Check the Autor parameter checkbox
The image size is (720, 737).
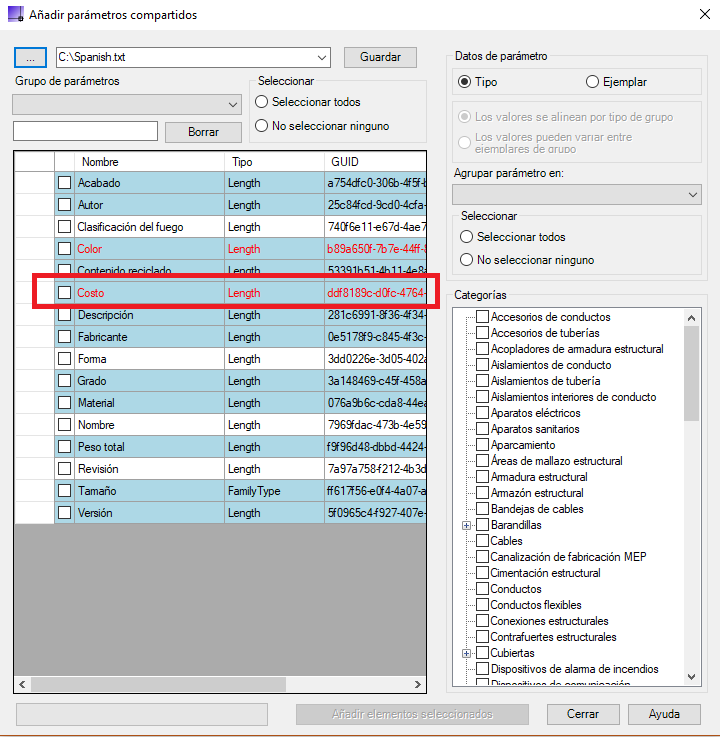[64, 205]
